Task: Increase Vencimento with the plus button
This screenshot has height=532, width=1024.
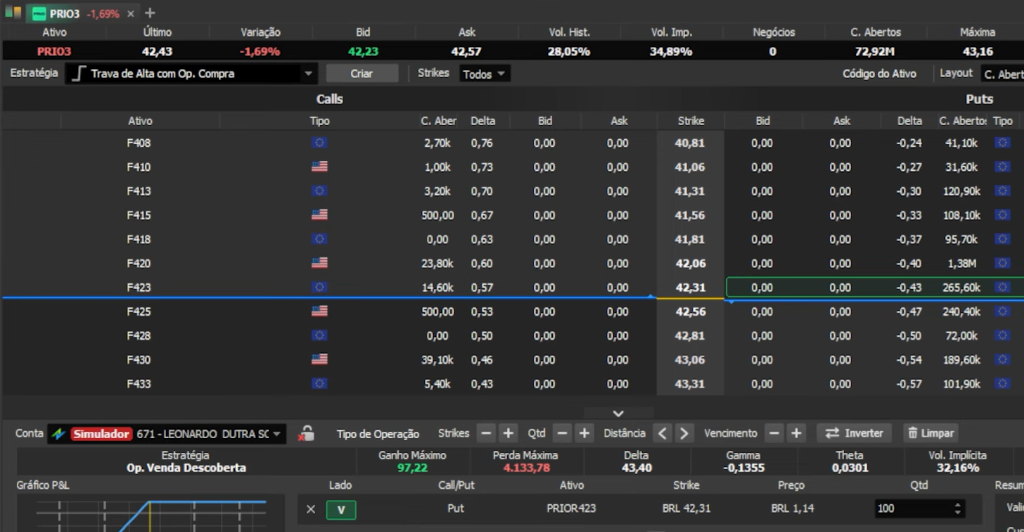Action: tap(796, 433)
